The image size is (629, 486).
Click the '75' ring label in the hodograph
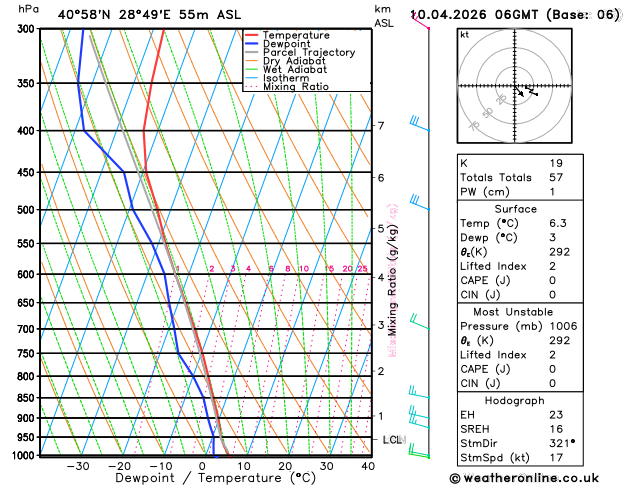click(x=474, y=126)
